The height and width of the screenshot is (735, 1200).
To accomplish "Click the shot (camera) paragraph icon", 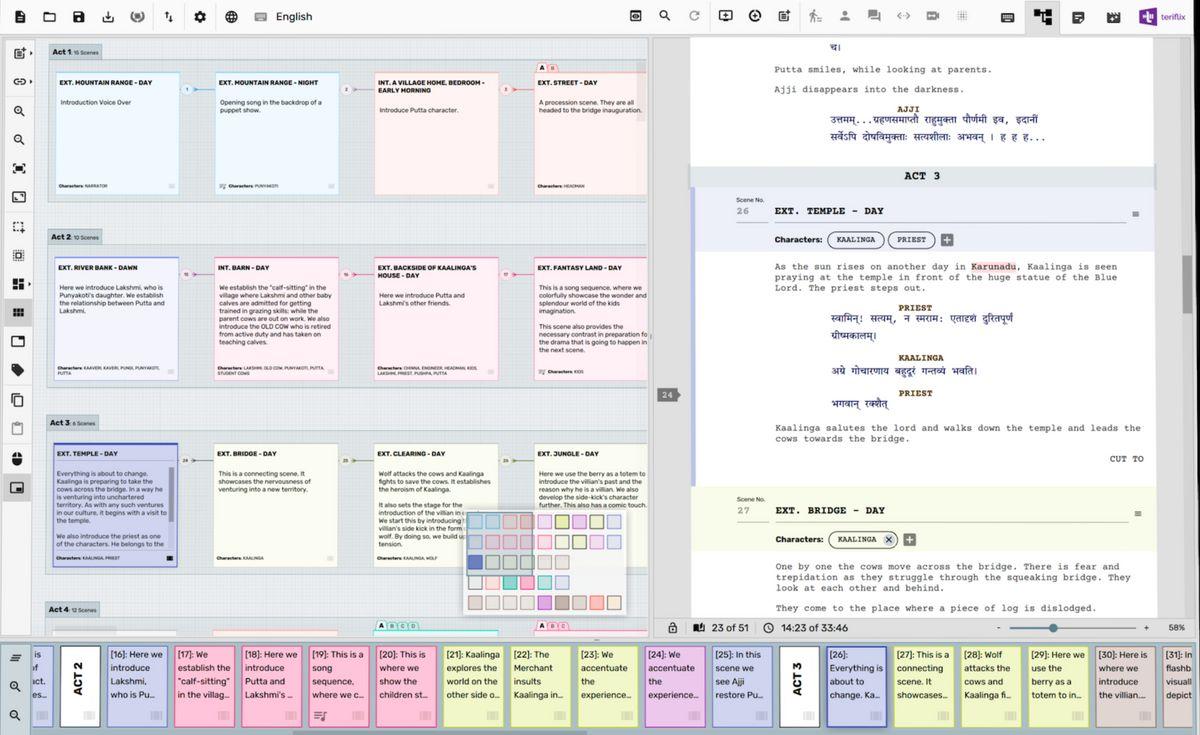I will pos(933,16).
